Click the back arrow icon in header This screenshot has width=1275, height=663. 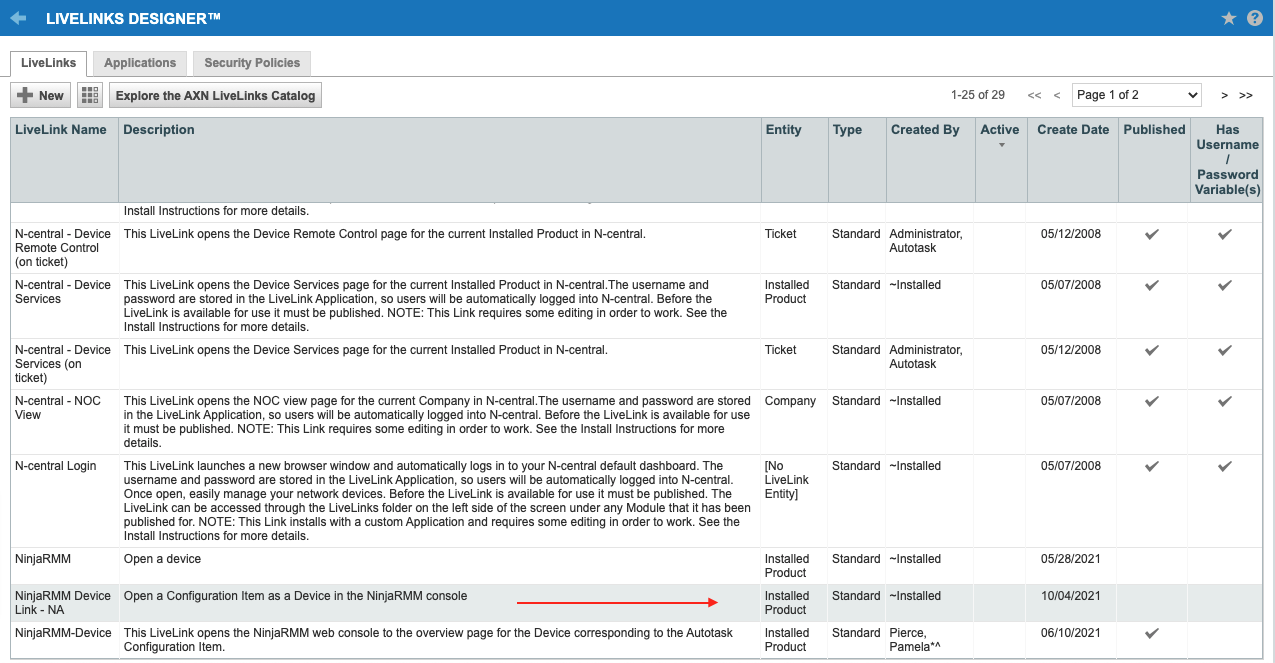pyautogui.click(x=18, y=18)
